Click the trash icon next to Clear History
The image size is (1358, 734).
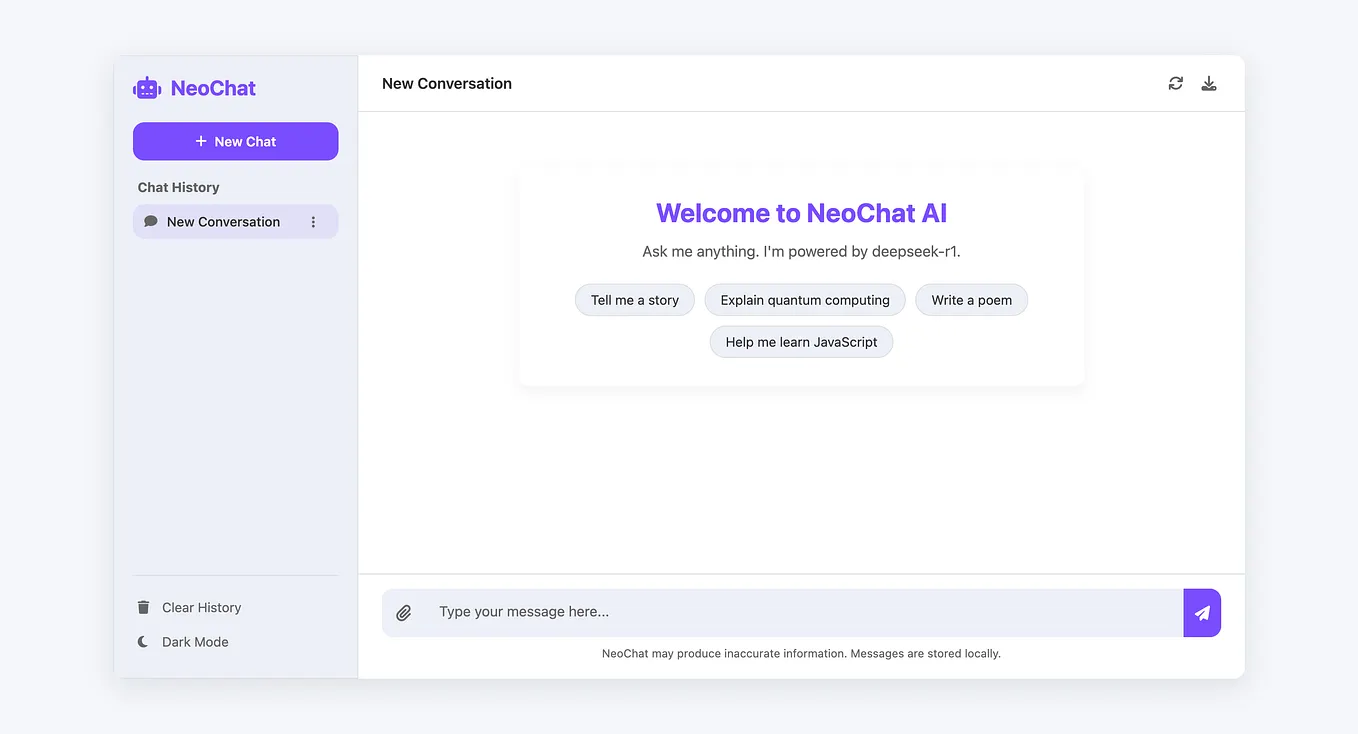pos(143,607)
